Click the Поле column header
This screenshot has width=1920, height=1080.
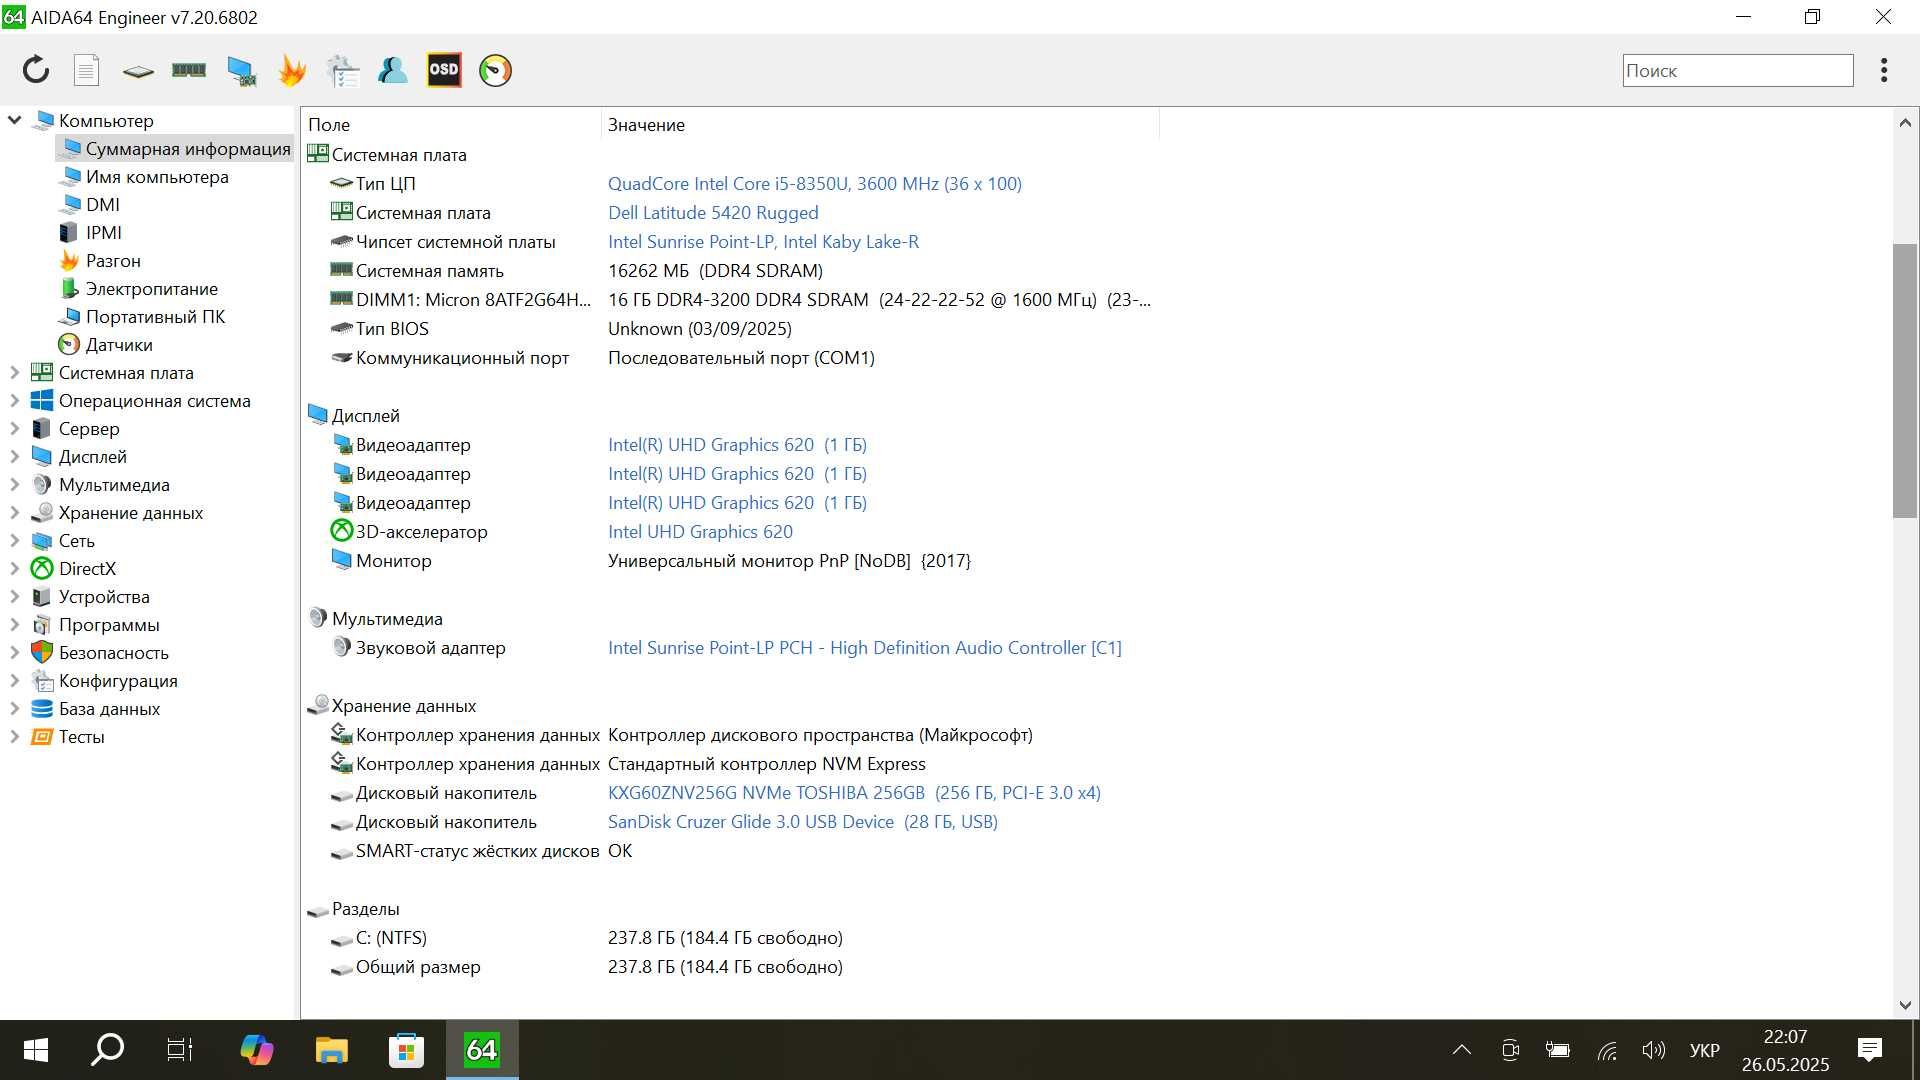click(451, 124)
